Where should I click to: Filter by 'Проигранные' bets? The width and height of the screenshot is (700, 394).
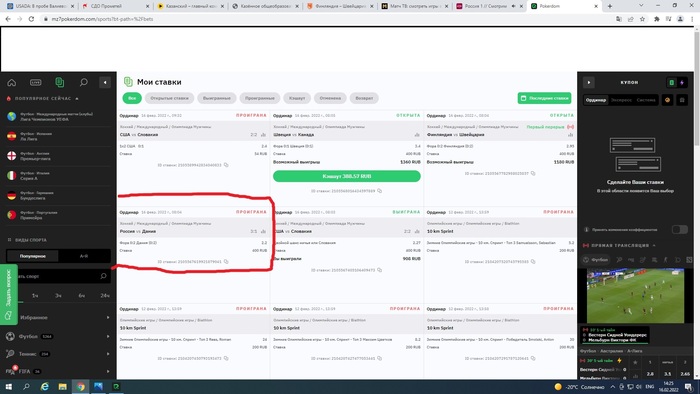(x=259, y=98)
